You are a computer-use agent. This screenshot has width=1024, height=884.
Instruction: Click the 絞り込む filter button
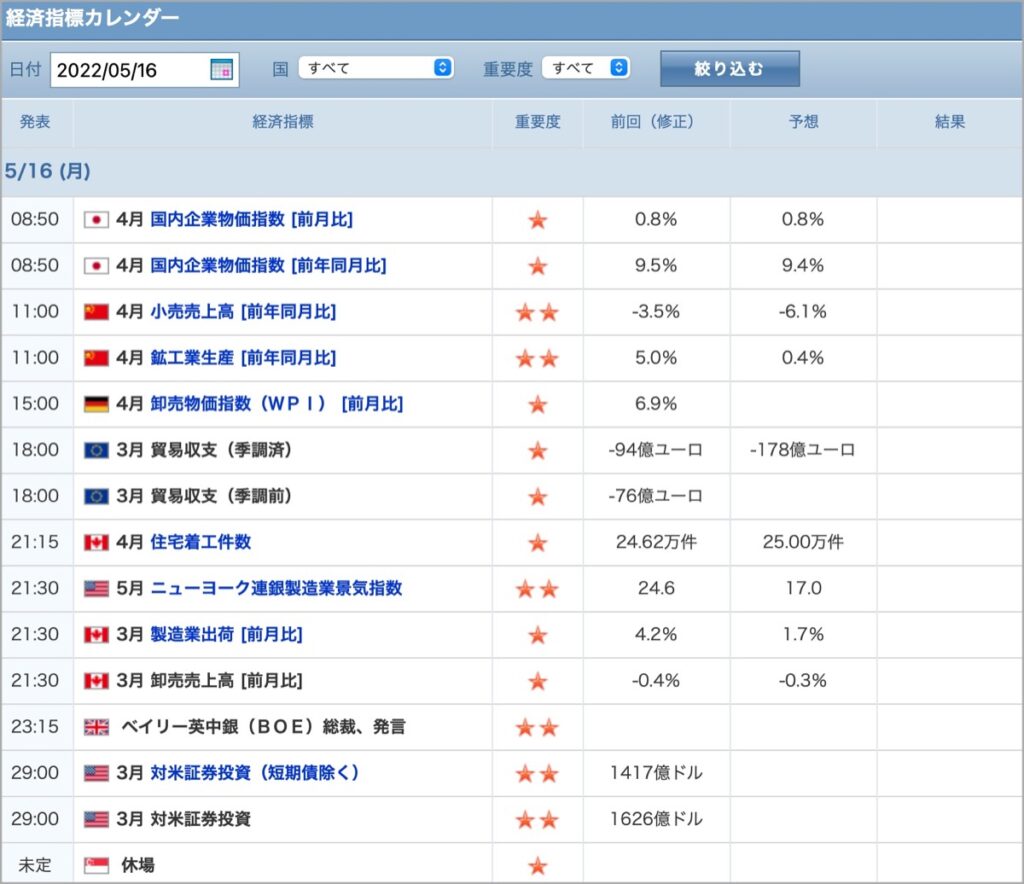(729, 69)
